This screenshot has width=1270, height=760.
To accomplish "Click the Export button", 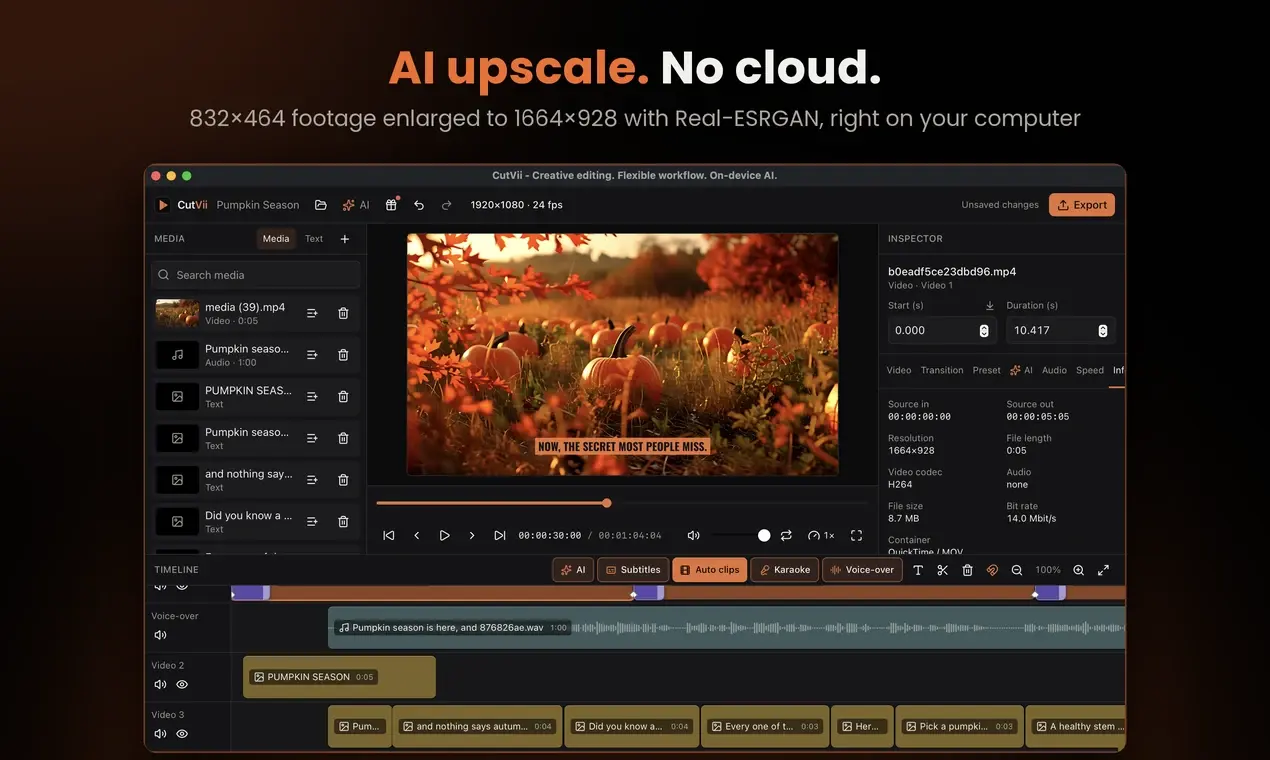I will (1082, 205).
